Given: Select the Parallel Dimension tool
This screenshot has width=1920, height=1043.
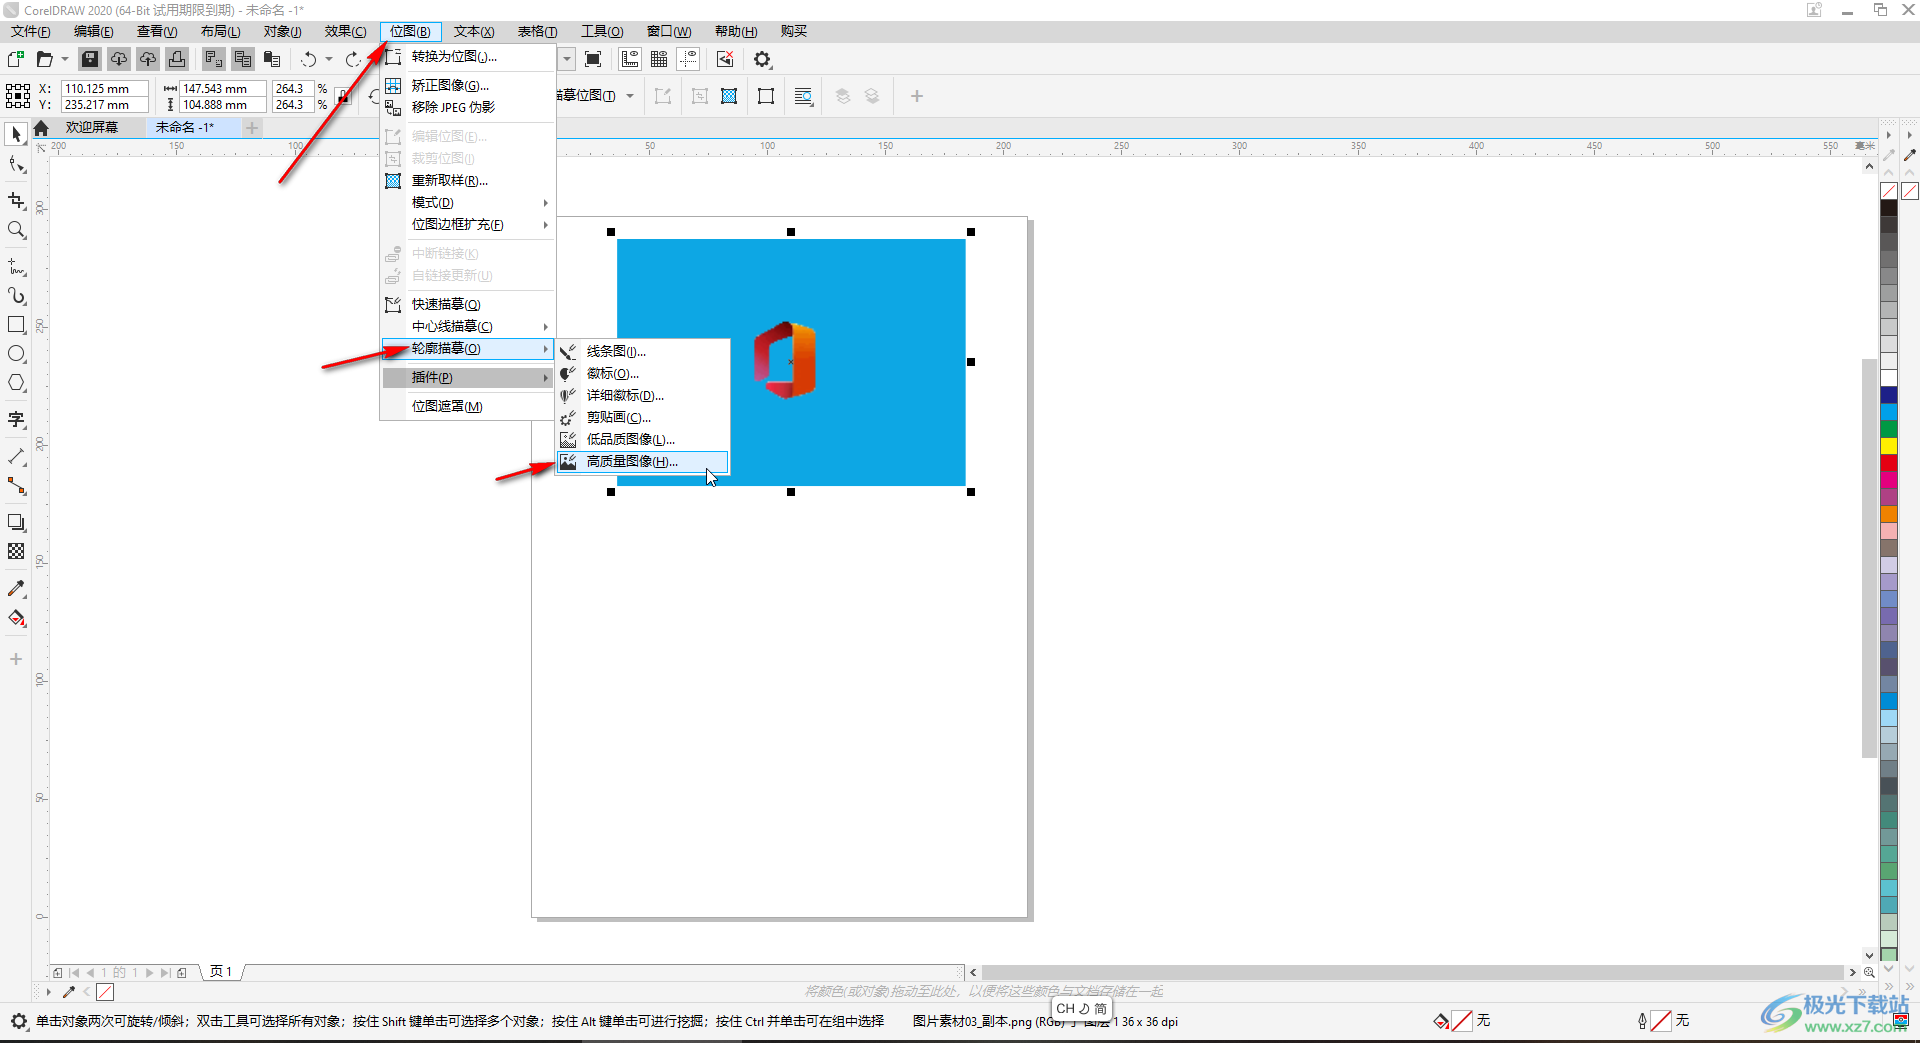Looking at the screenshot, I should (x=16, y=456).
